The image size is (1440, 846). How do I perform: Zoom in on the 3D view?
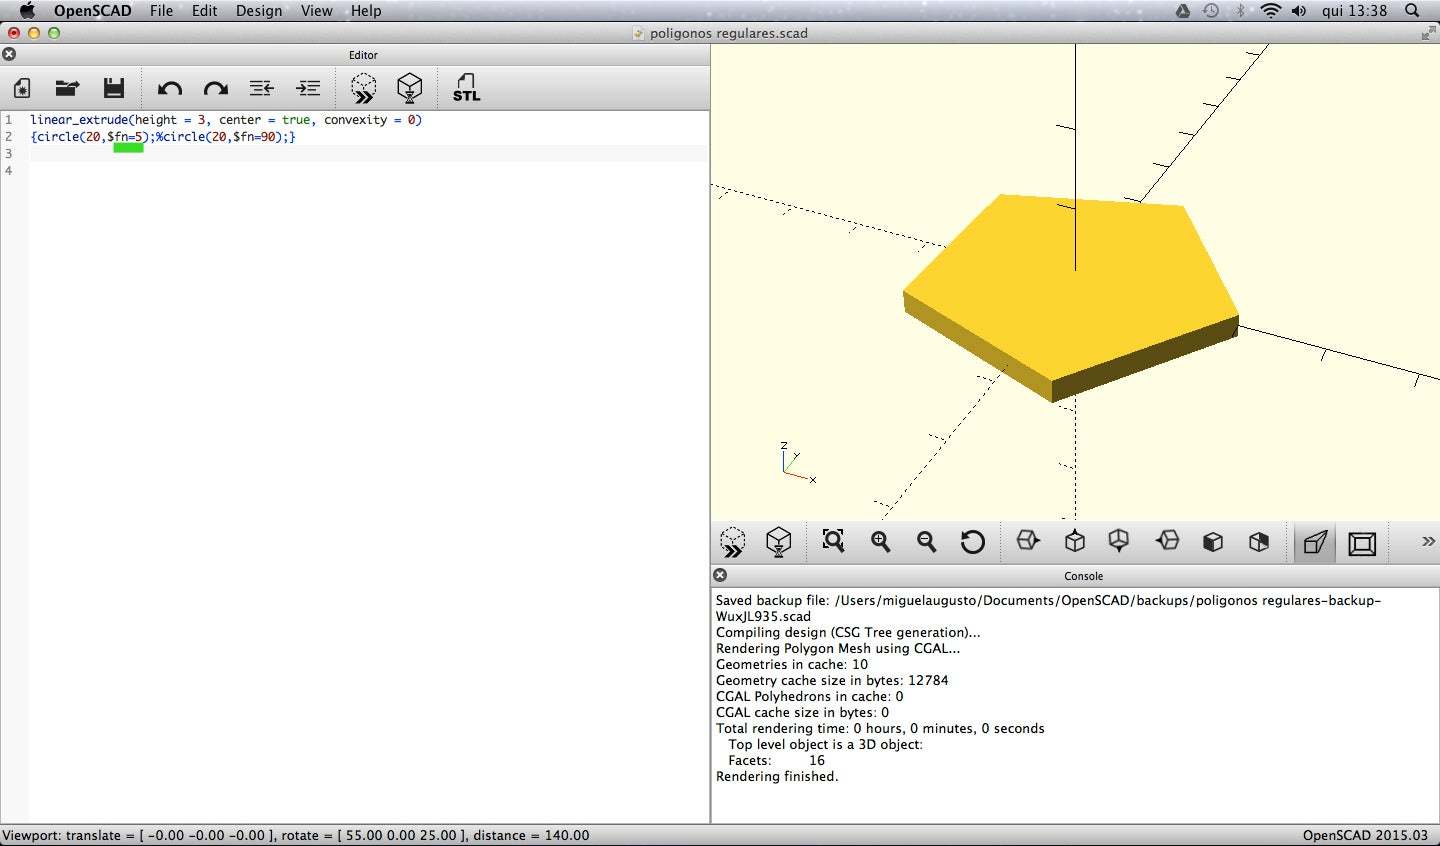(880, 541)
